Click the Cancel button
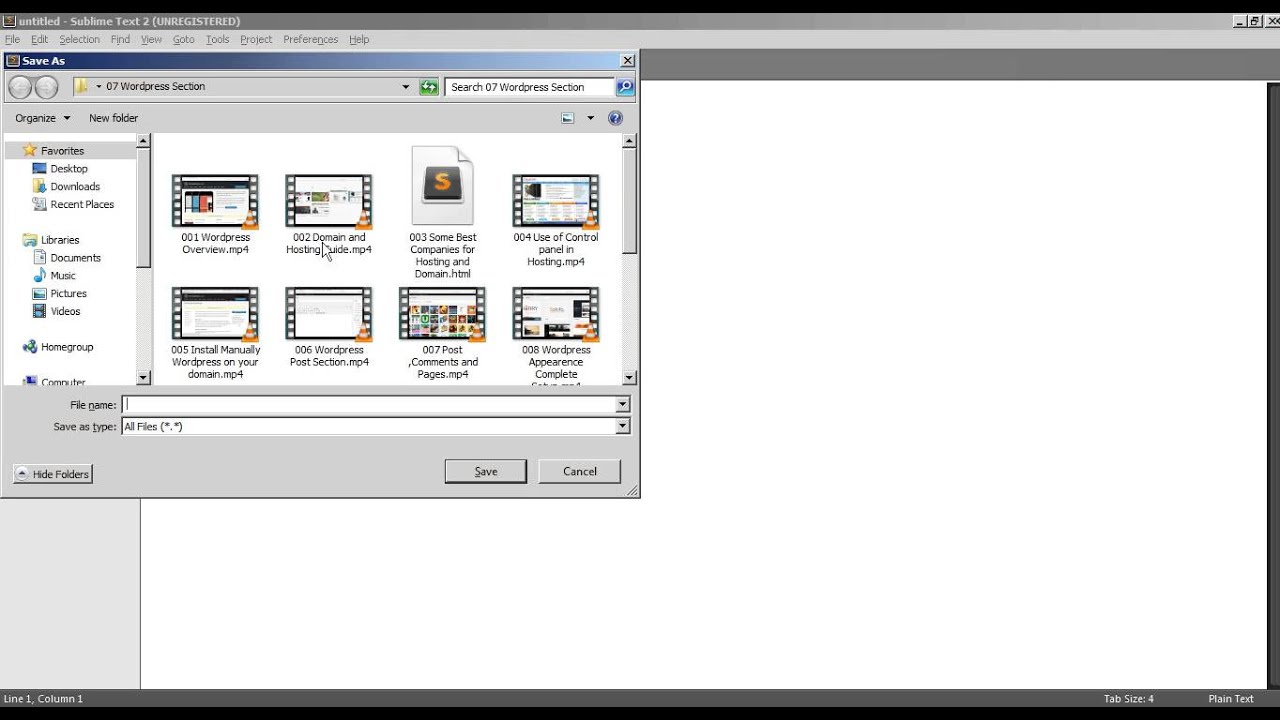The width and height of the screenshot is (1280, 720). click(x=579, y=471)
